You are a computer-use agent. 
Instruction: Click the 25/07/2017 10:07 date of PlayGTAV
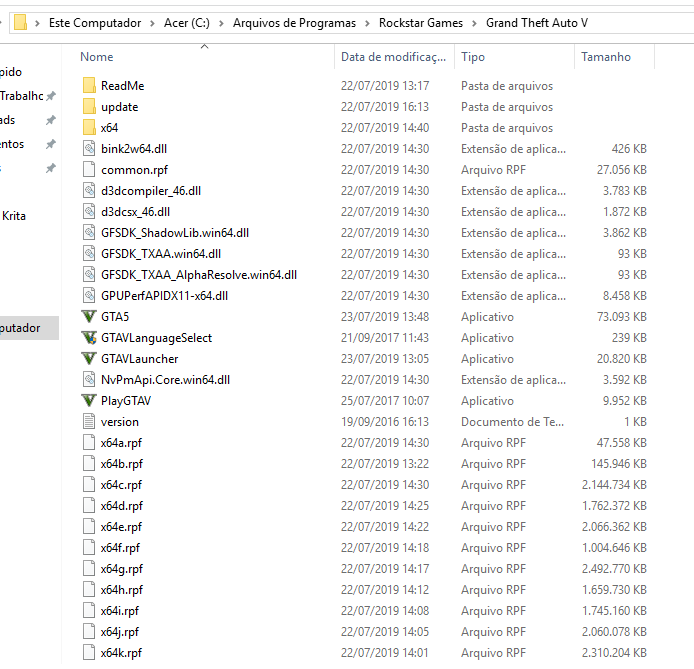click(x=385, y=401)
